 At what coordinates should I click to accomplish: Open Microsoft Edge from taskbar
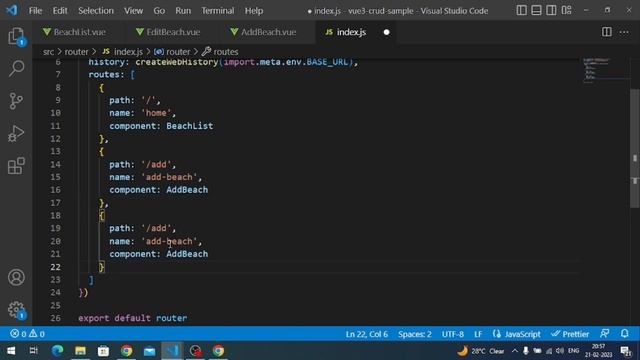point(57,351)
